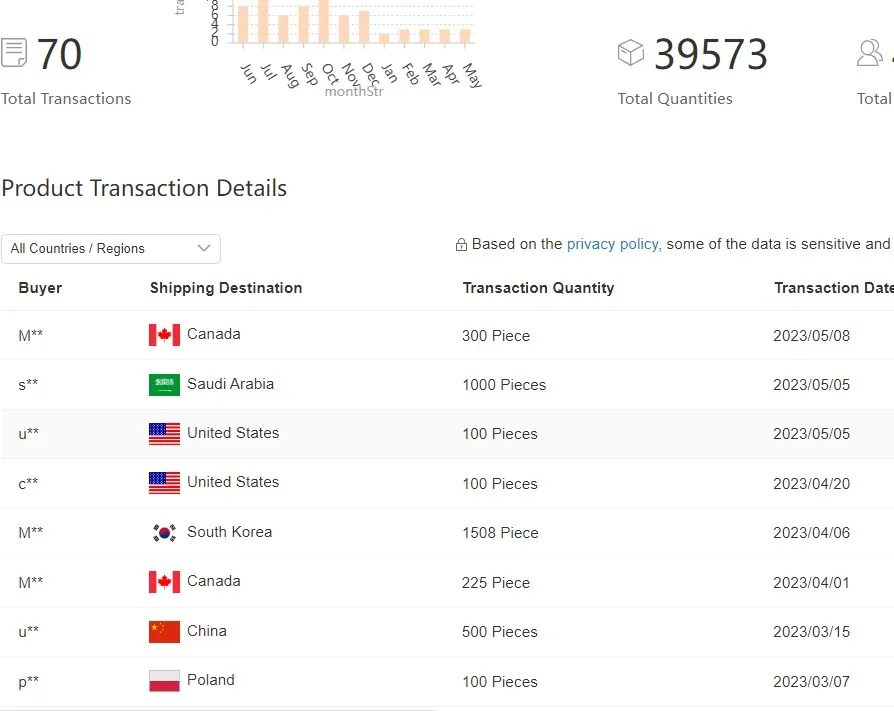Click the 39573 total quantities number
Image resolution: width=894 pixels, height=711 pixels.
[711, 55]
